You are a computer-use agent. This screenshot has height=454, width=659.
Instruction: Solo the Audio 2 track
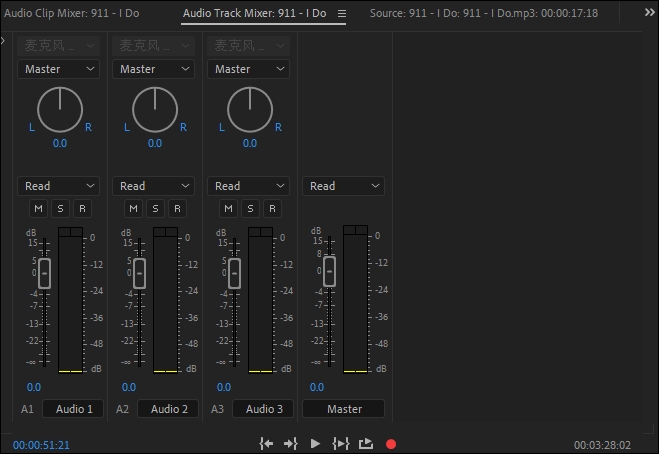155,208
